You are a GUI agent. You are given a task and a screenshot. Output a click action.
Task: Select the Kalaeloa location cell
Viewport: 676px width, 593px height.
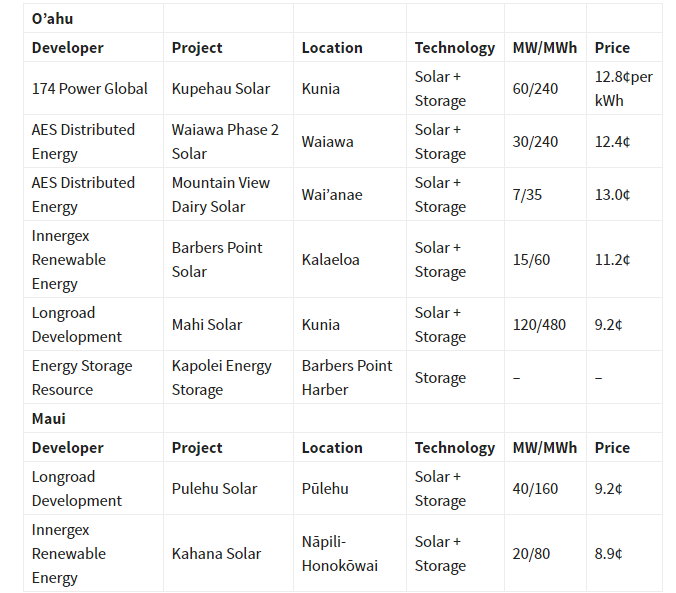(x=331, y=260)
